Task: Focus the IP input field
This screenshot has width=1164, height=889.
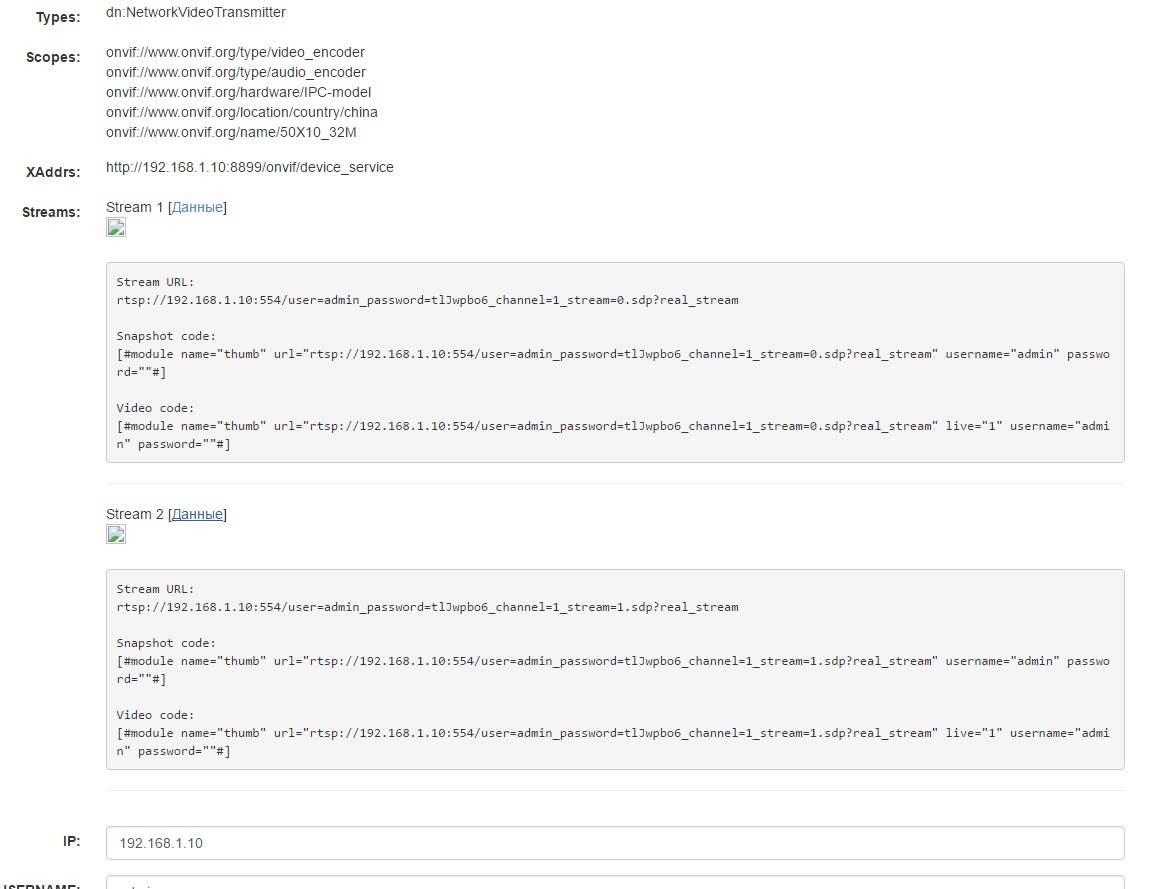Action: pos(614,843)
